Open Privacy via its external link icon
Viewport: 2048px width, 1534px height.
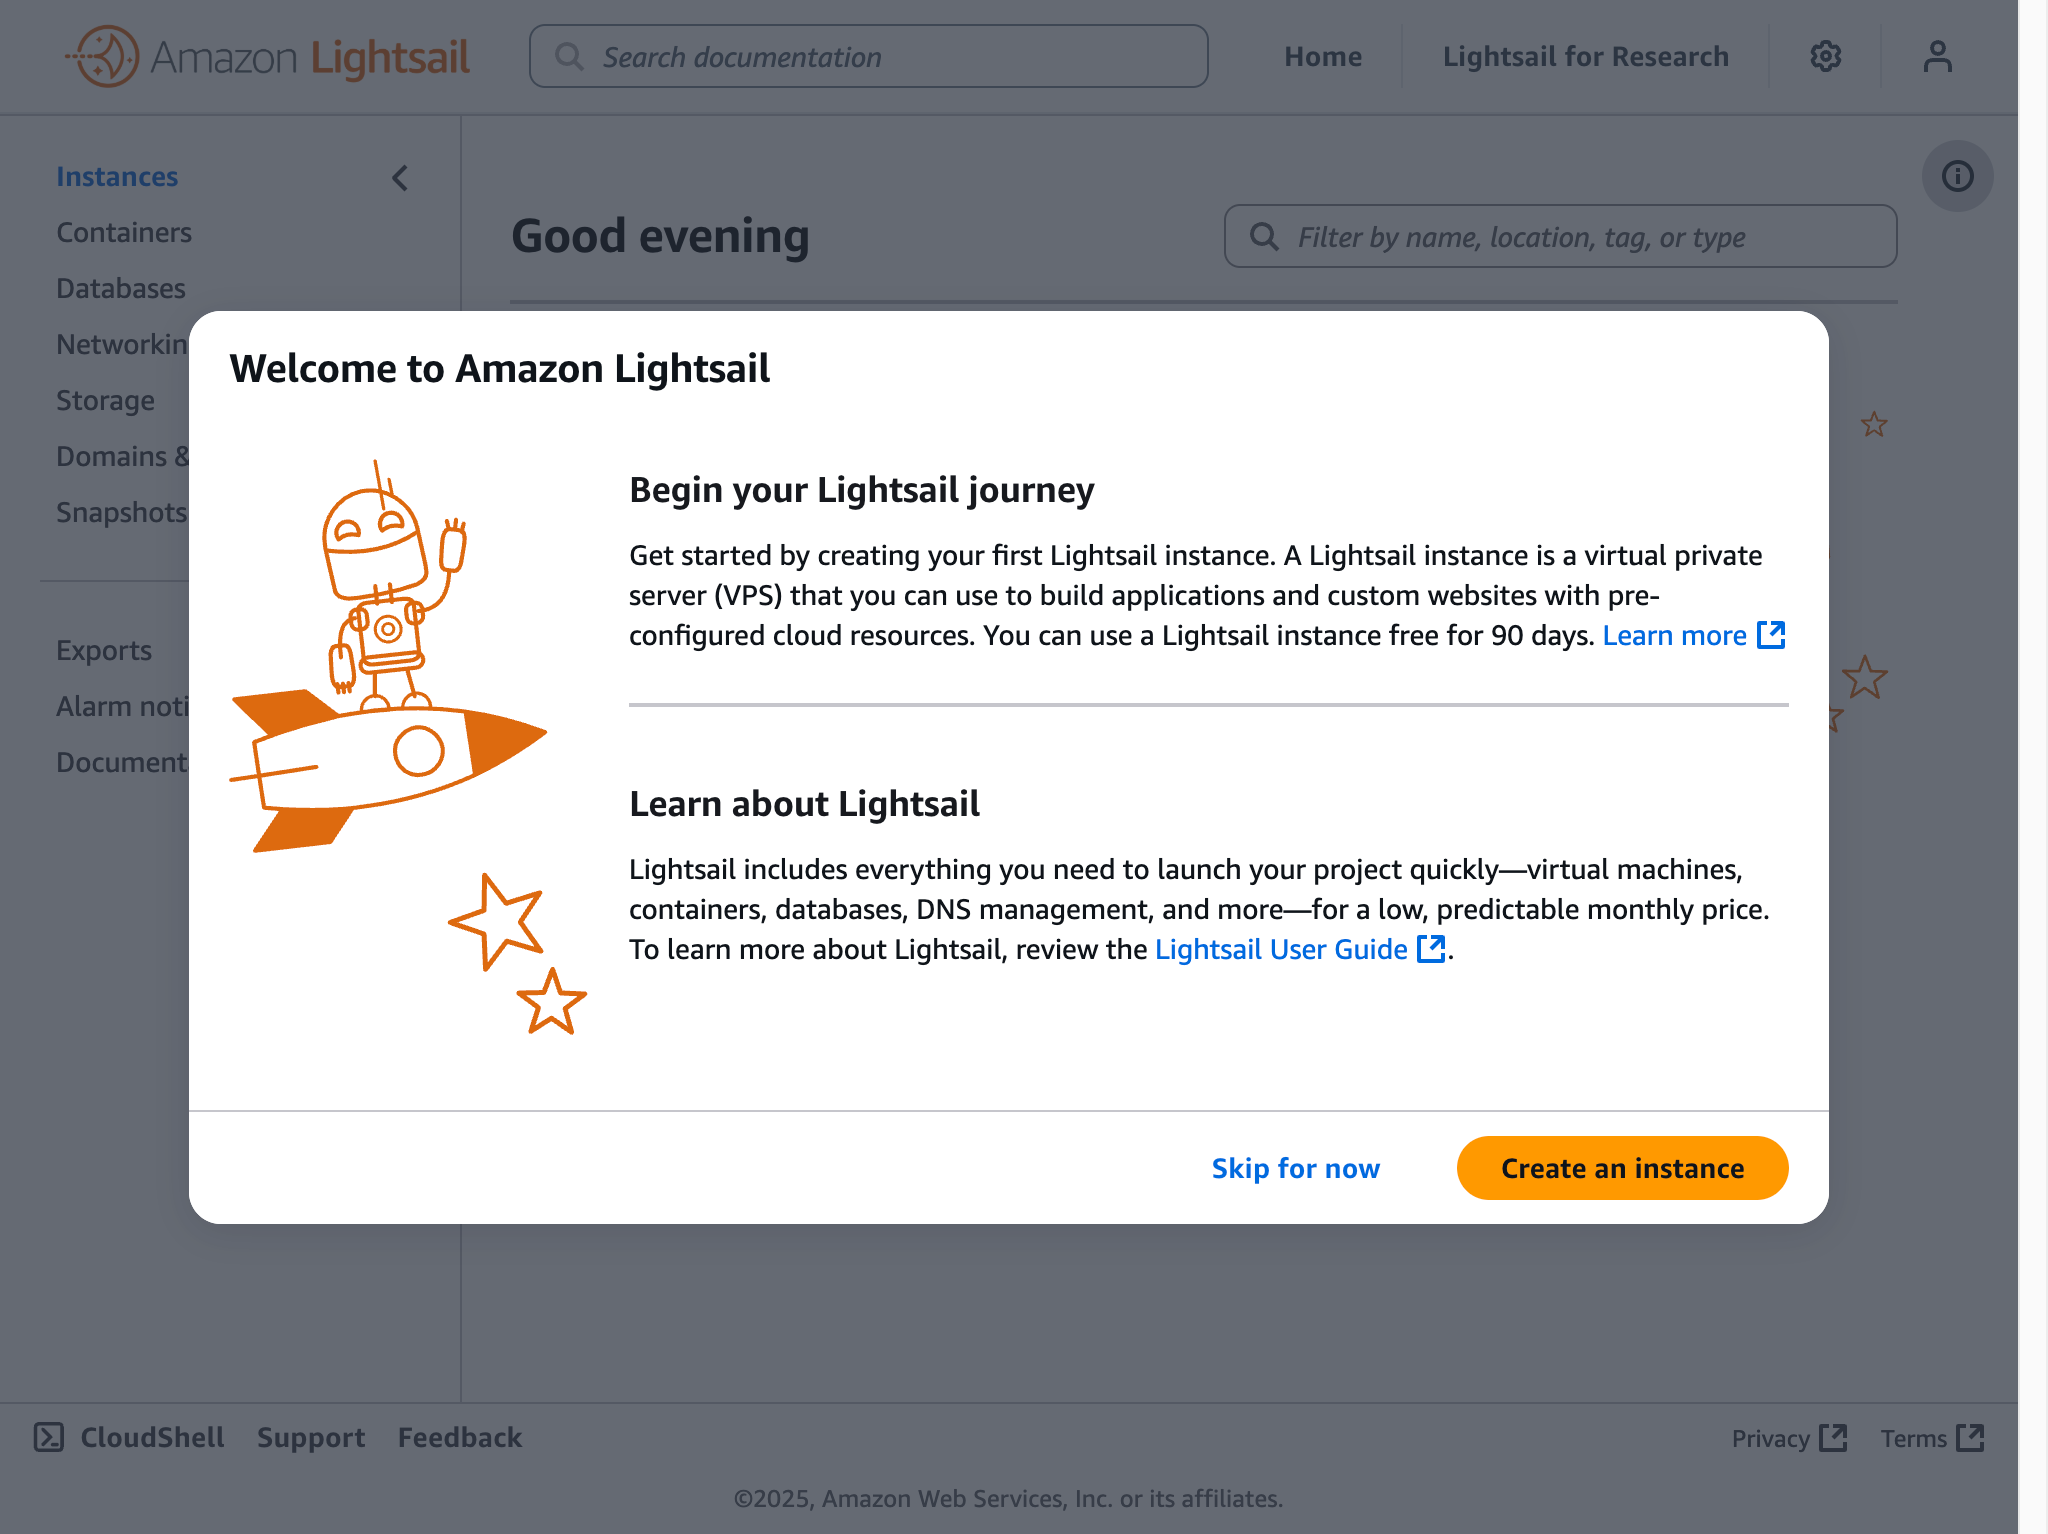pos(1834,1438)
